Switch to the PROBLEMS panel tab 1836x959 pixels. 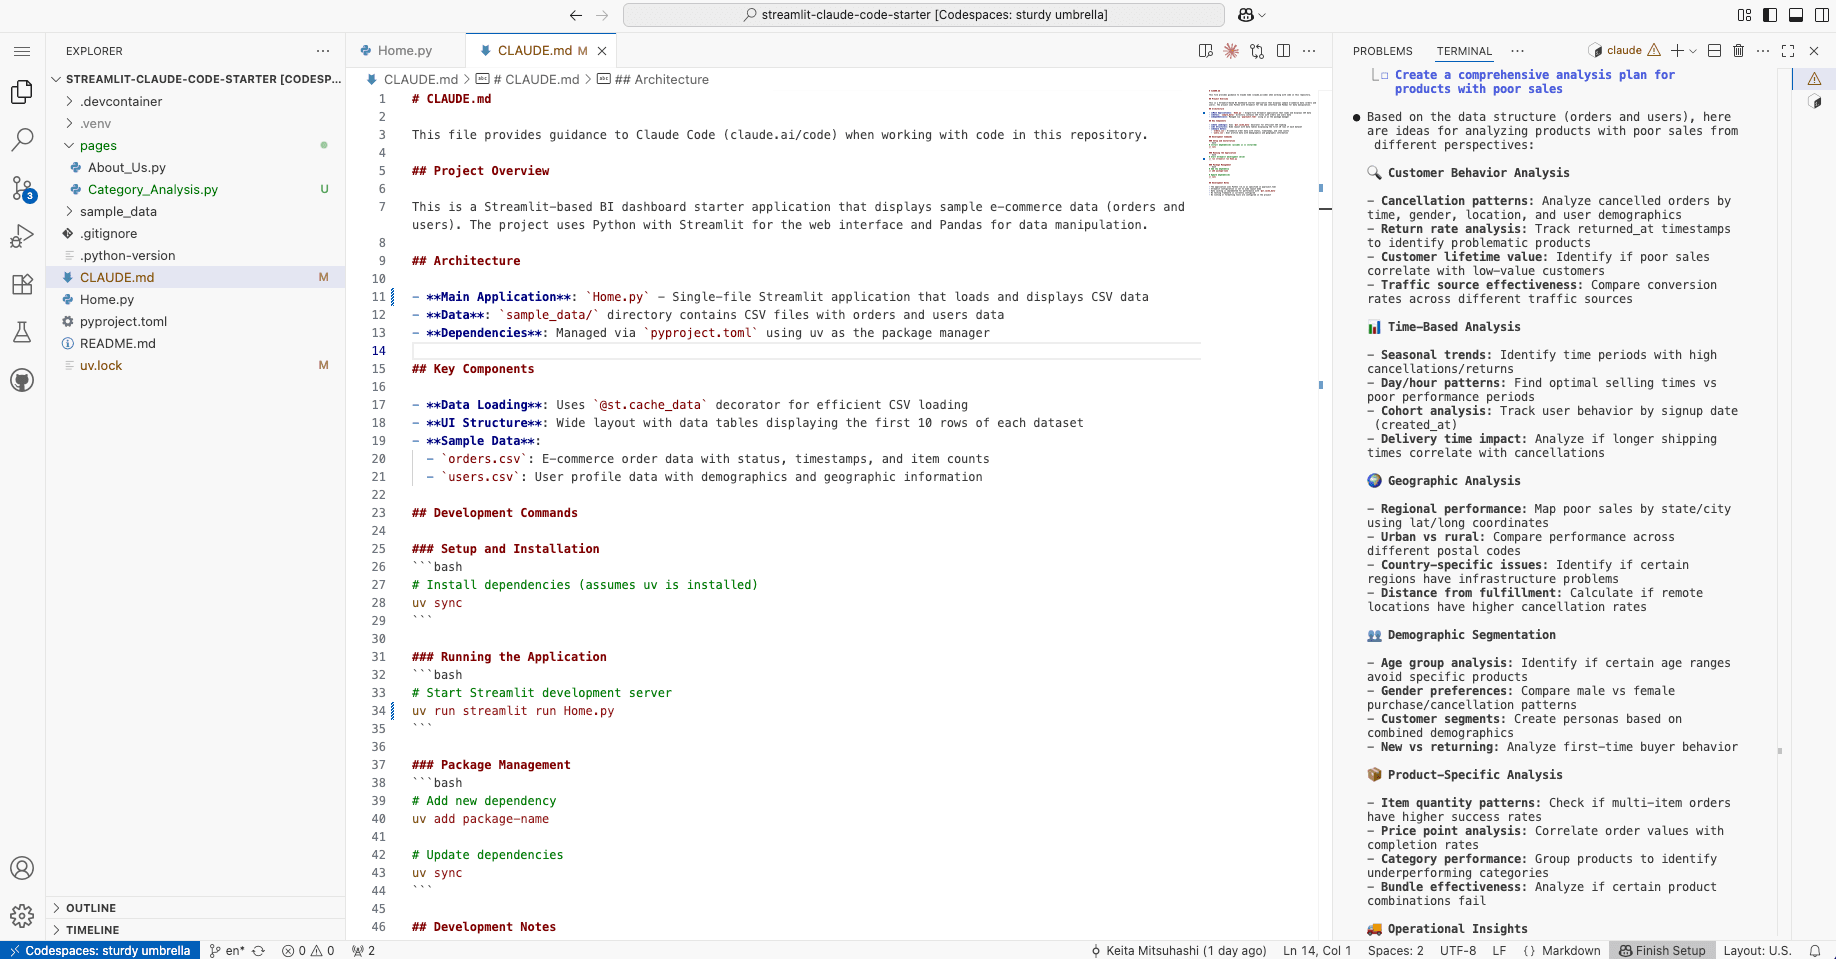click(x=1382, y=51)
